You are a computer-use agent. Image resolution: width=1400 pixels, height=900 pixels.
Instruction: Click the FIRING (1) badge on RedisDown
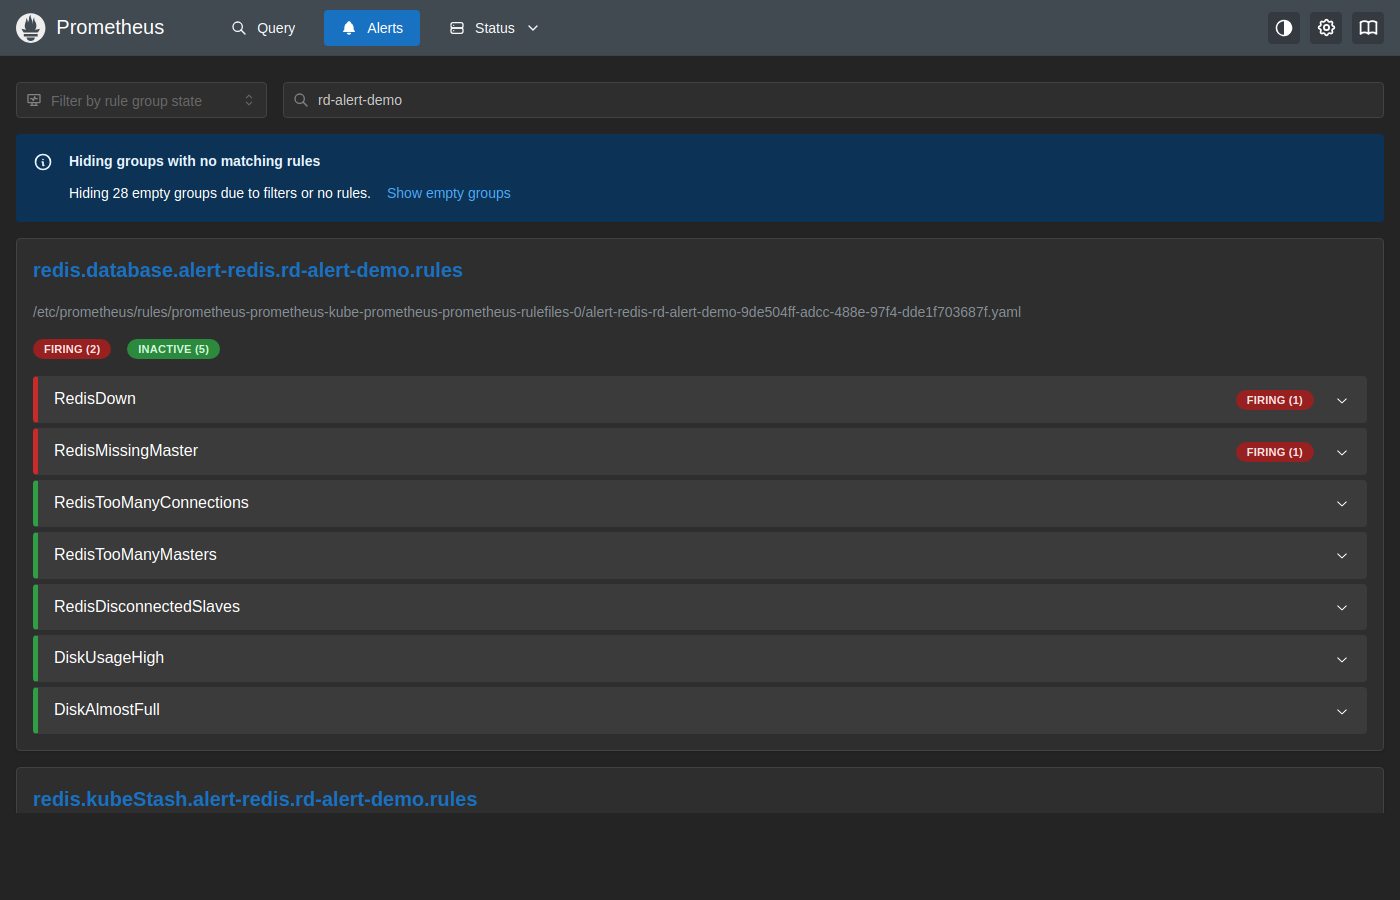click(x=1274, y=400)
